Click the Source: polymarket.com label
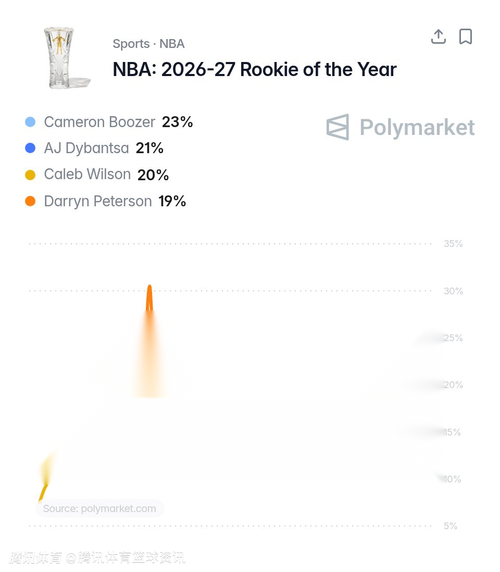The height and width of the screenshot is (572, 500). [x=100, y=508]
